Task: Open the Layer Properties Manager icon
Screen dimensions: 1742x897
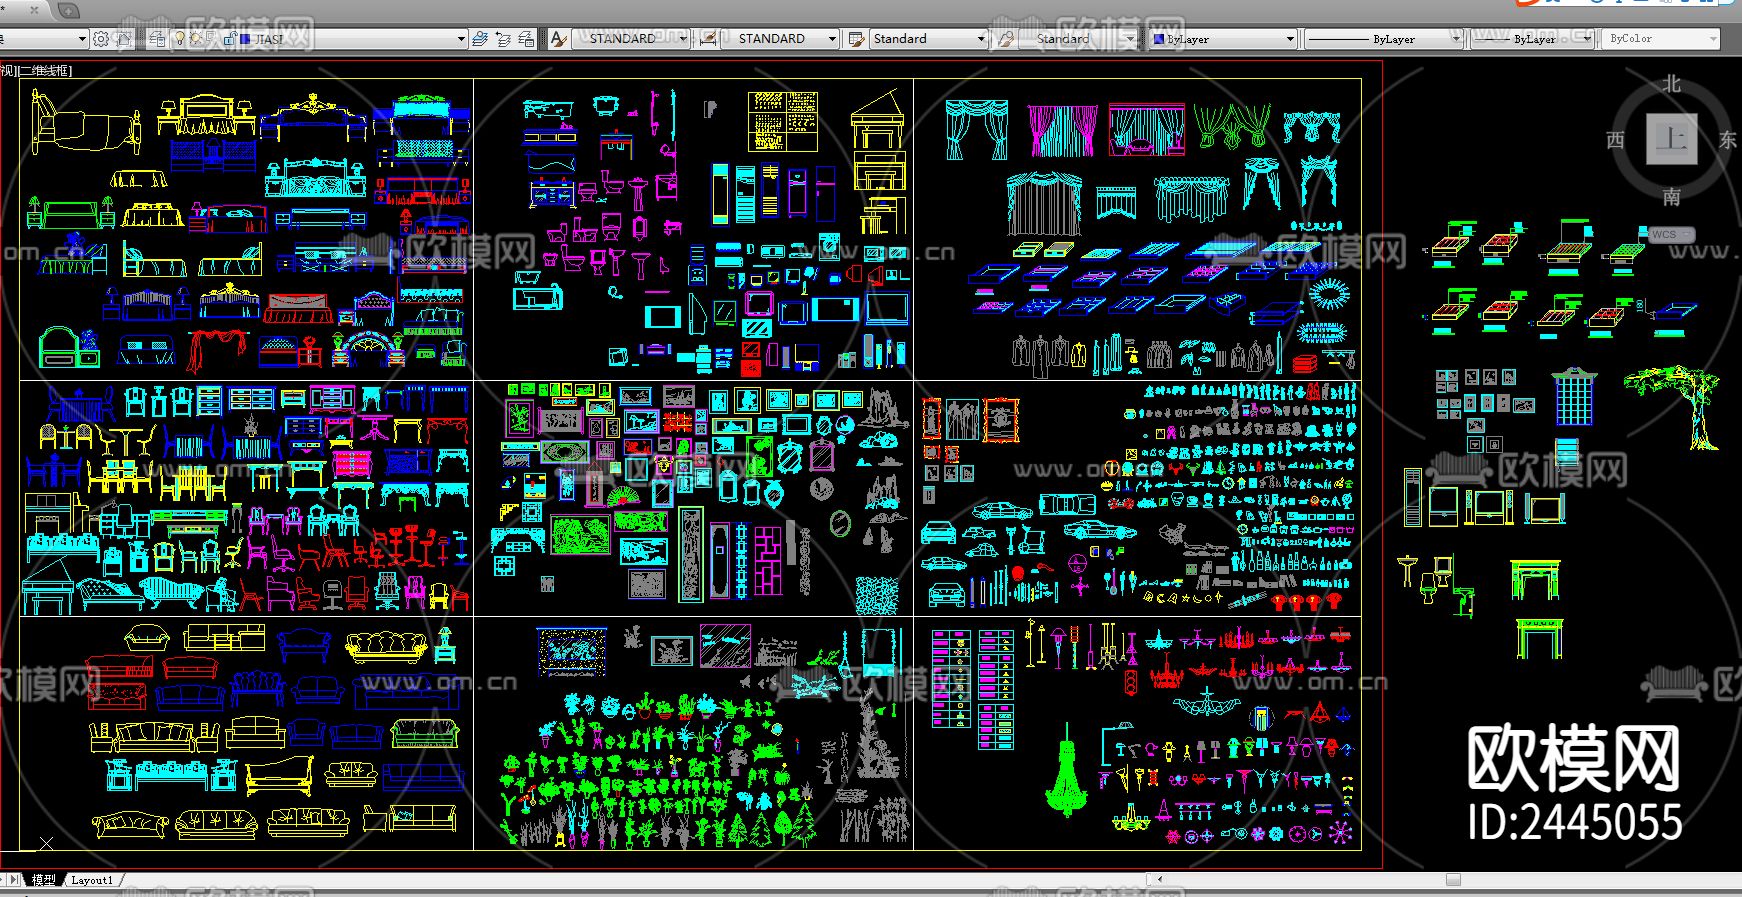Action: click(x=157, y=39)
